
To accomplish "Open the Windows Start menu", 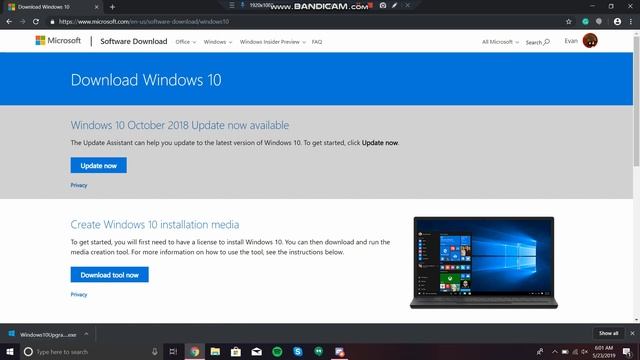I will coord(10,351).
